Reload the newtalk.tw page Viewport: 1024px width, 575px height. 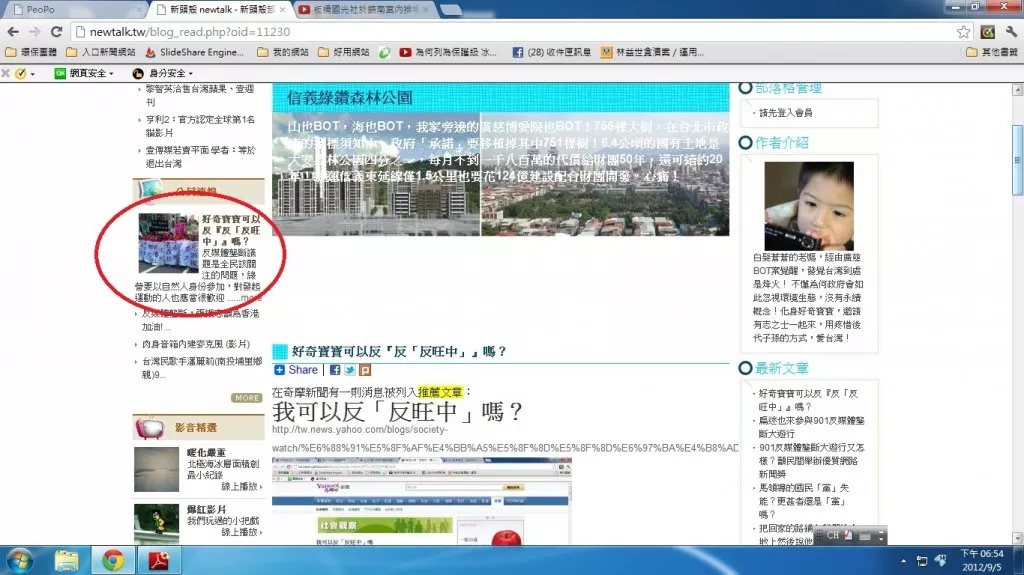point(56,31)
